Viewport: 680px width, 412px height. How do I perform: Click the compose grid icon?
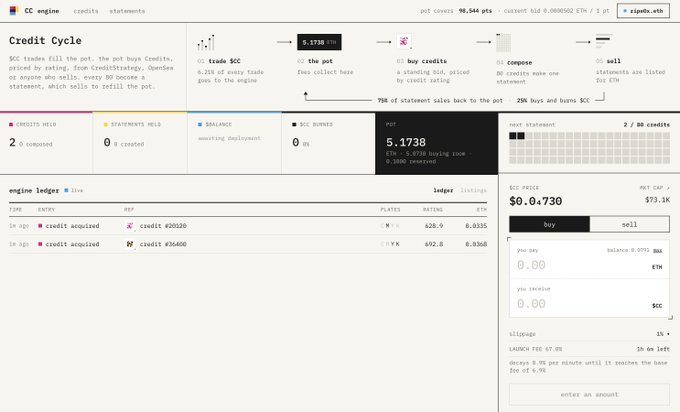pyautogui.click(x=503, y=43)
